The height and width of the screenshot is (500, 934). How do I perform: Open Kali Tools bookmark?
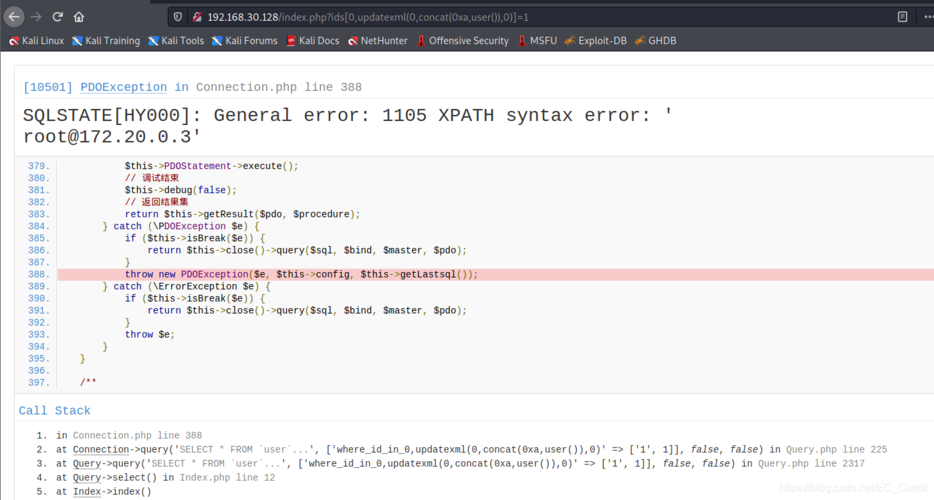coord(176,41)
